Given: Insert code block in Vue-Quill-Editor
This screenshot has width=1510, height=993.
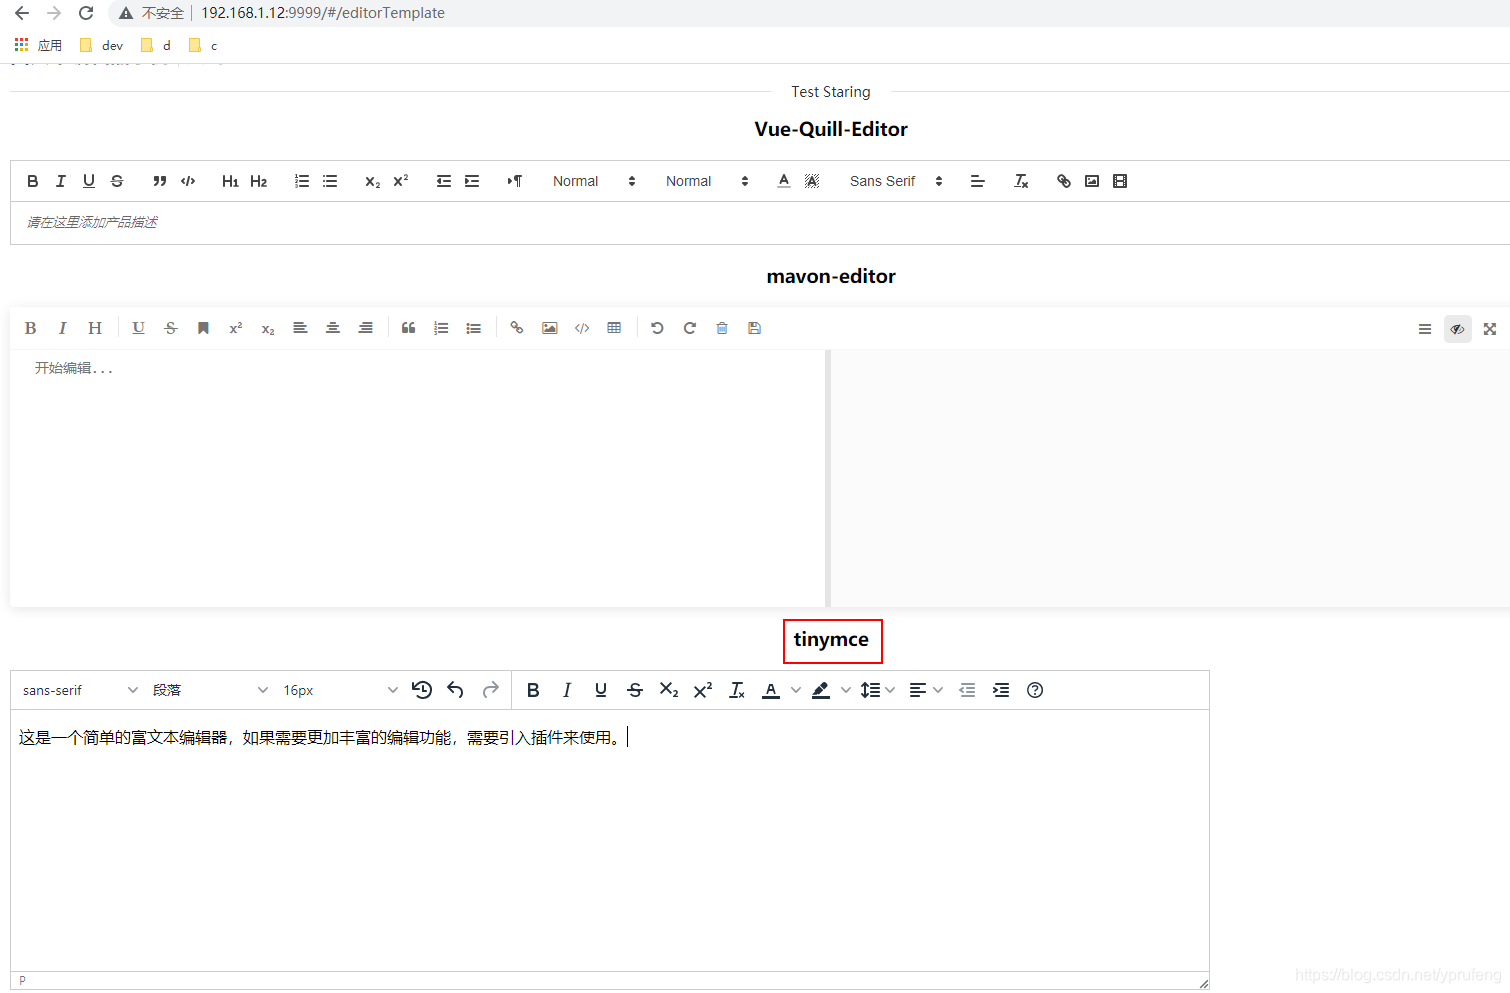Looking at the screenshot, I should pos(188,181).
